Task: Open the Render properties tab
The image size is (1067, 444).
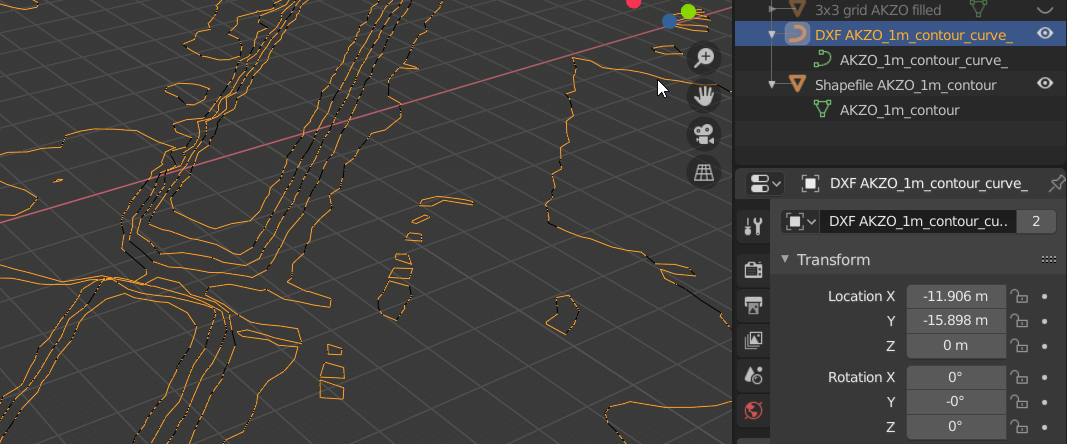Action: pos(753,270)
